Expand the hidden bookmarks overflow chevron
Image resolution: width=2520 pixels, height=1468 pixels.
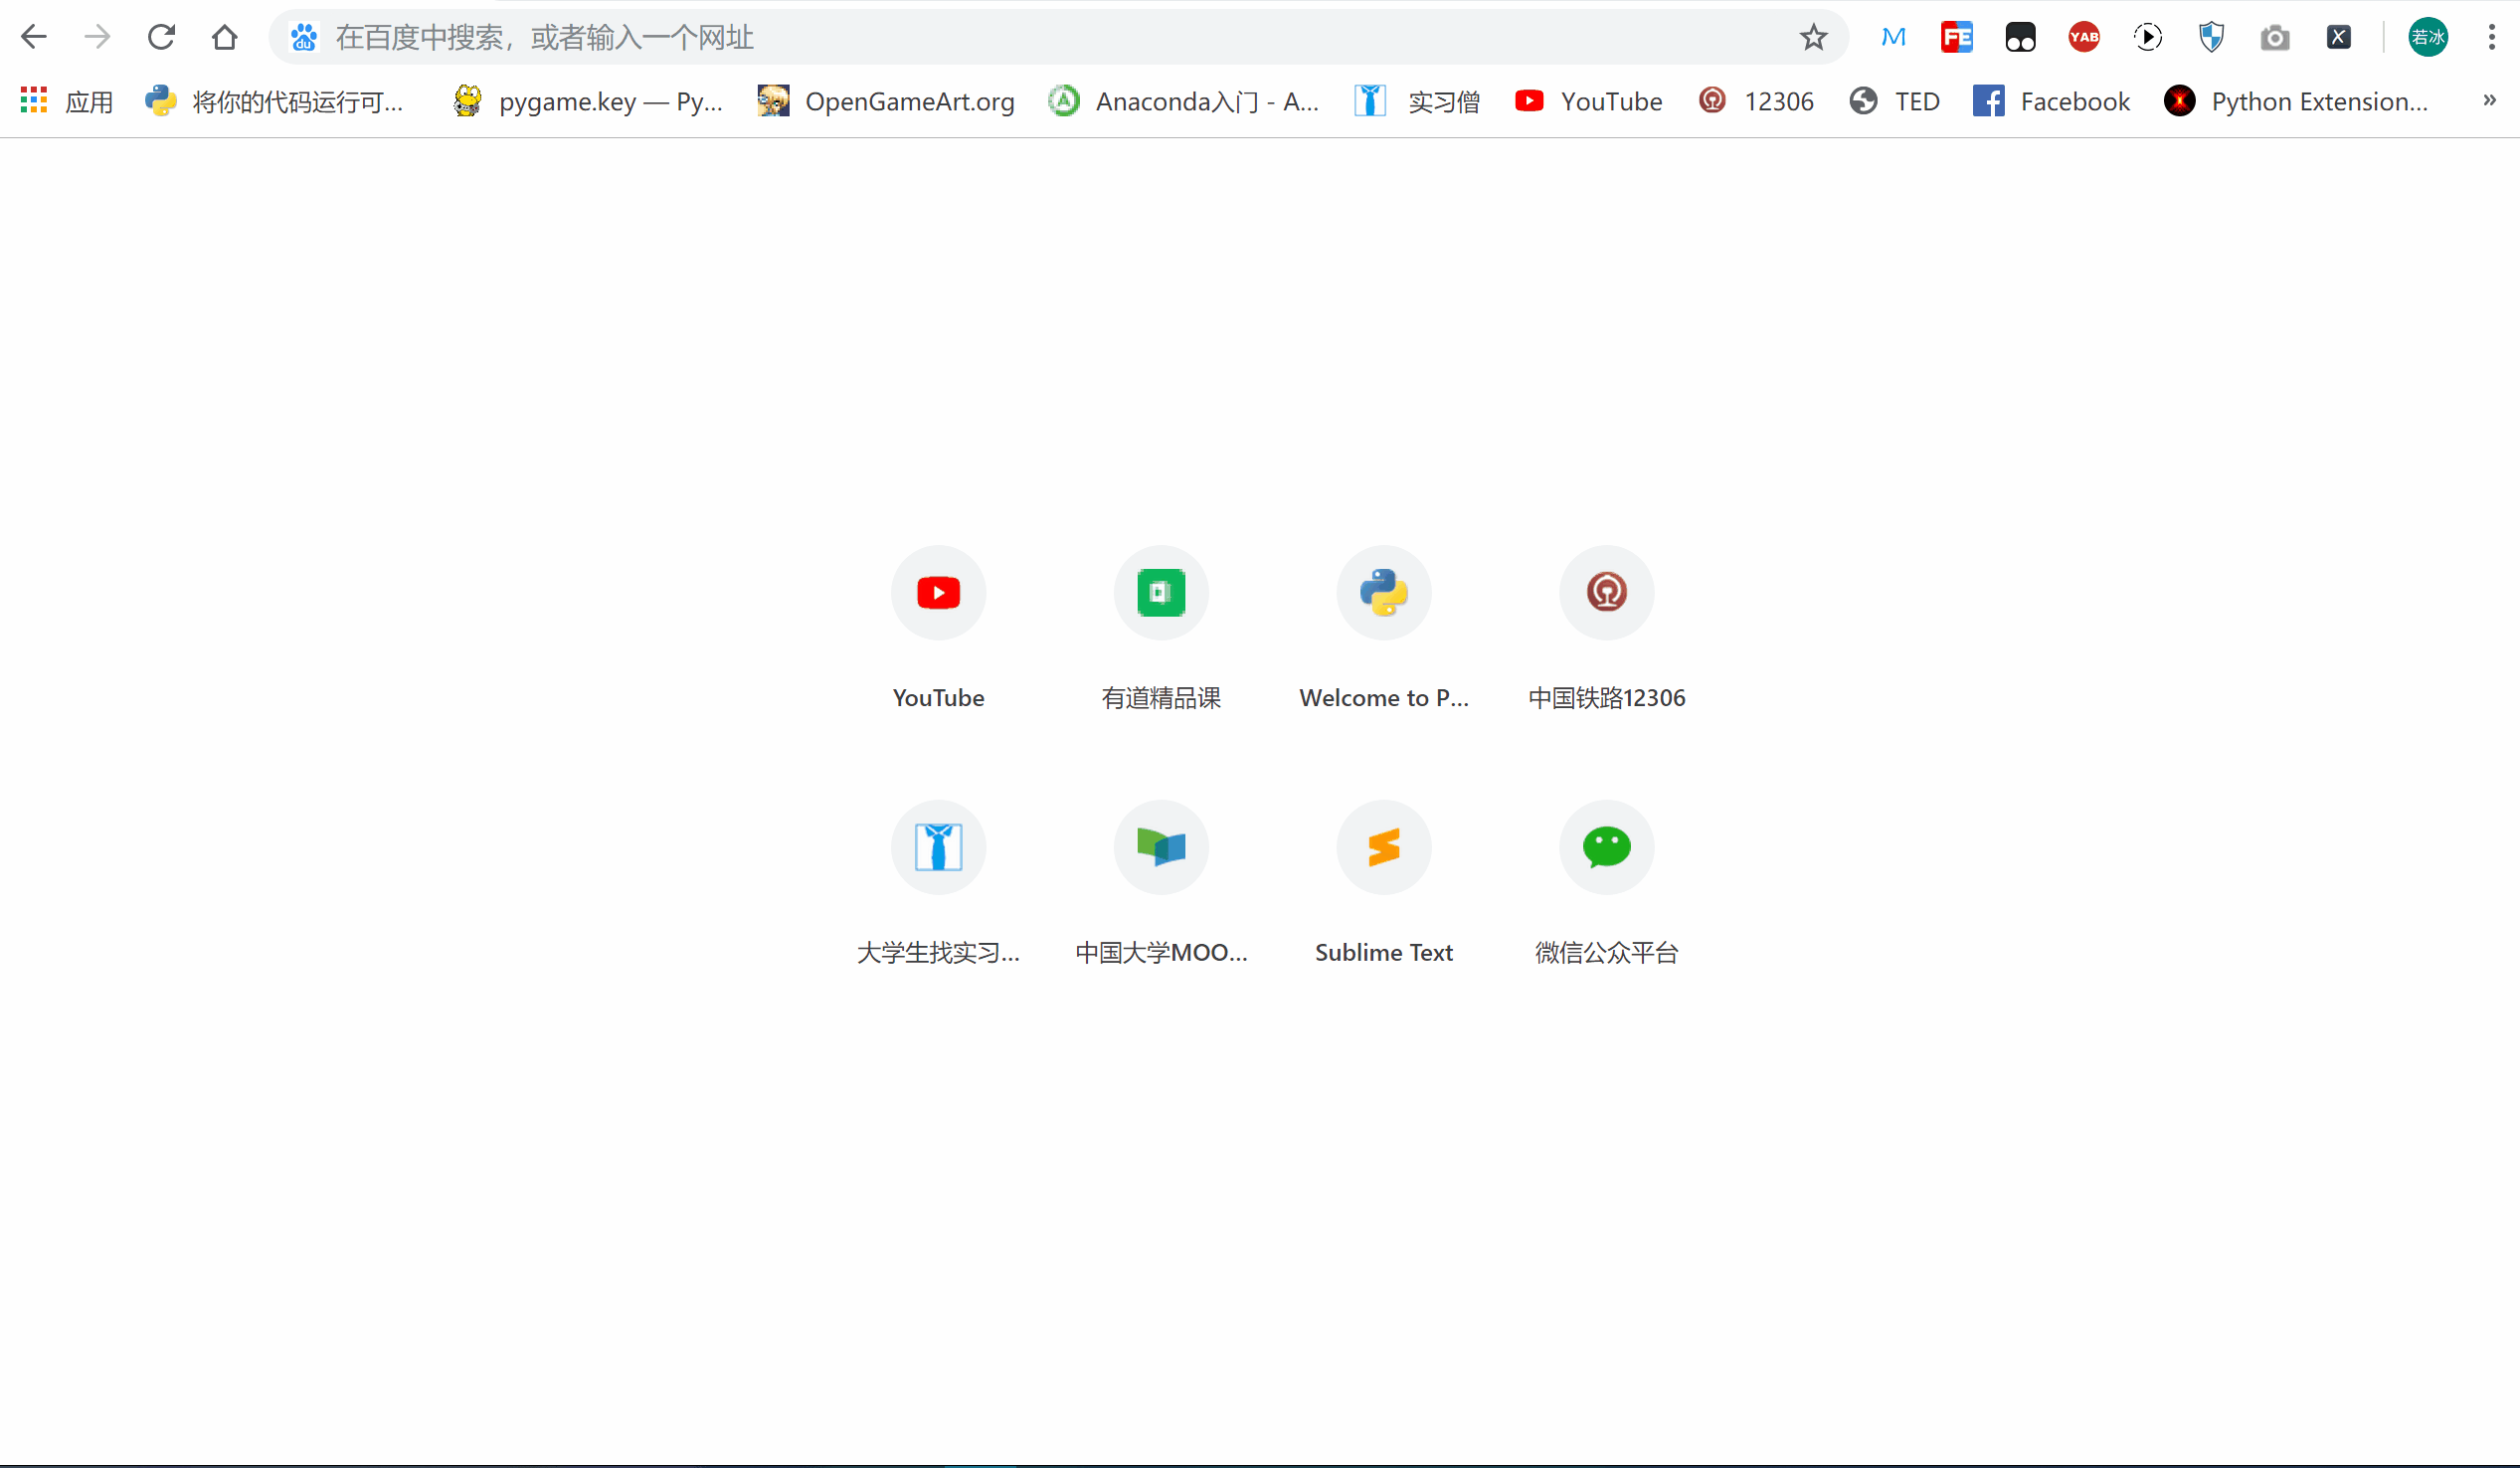[2490, 100]
